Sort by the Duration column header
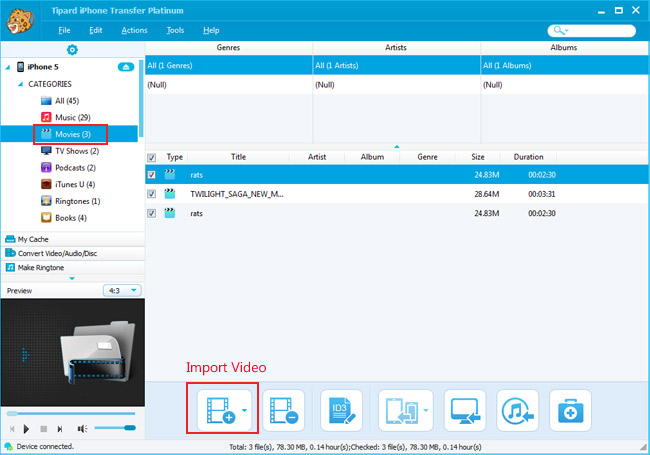The image size is (650, 455). 529,157
